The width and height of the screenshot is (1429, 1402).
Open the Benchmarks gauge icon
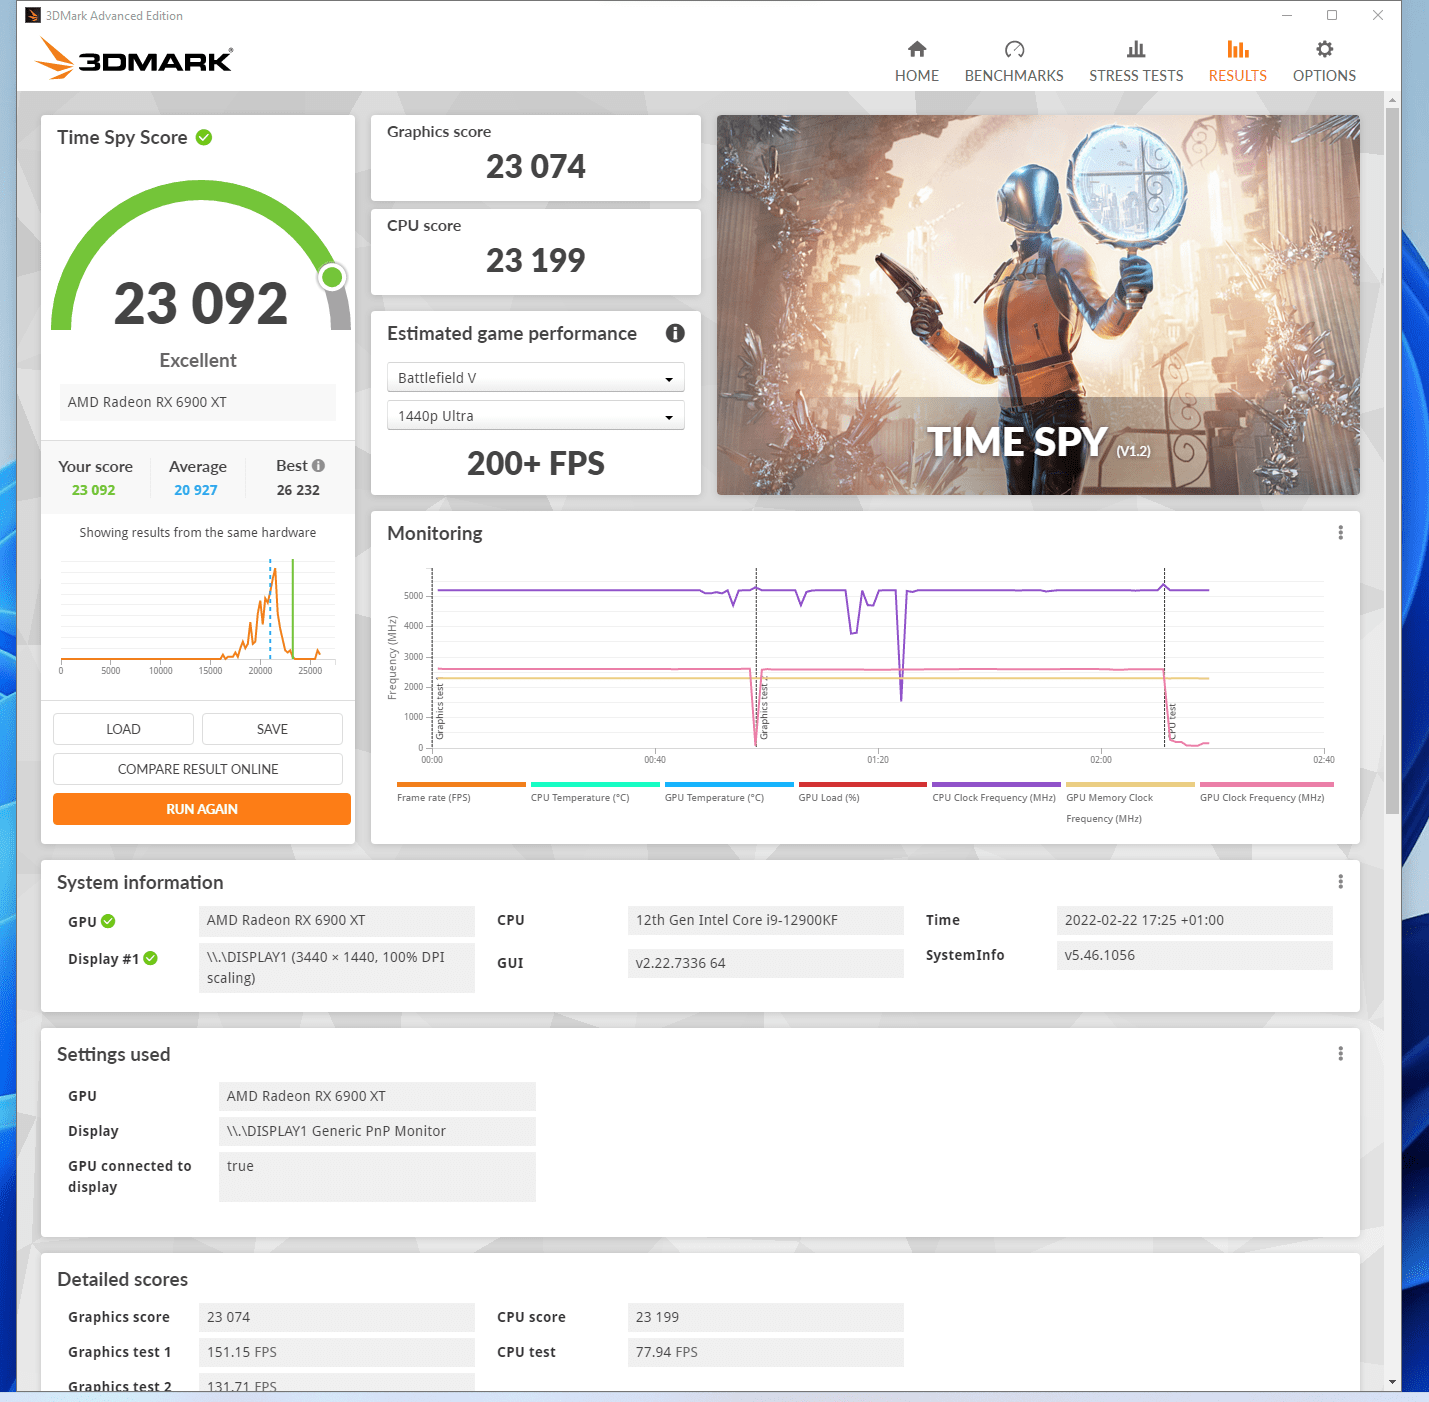tap(1014, 49)
